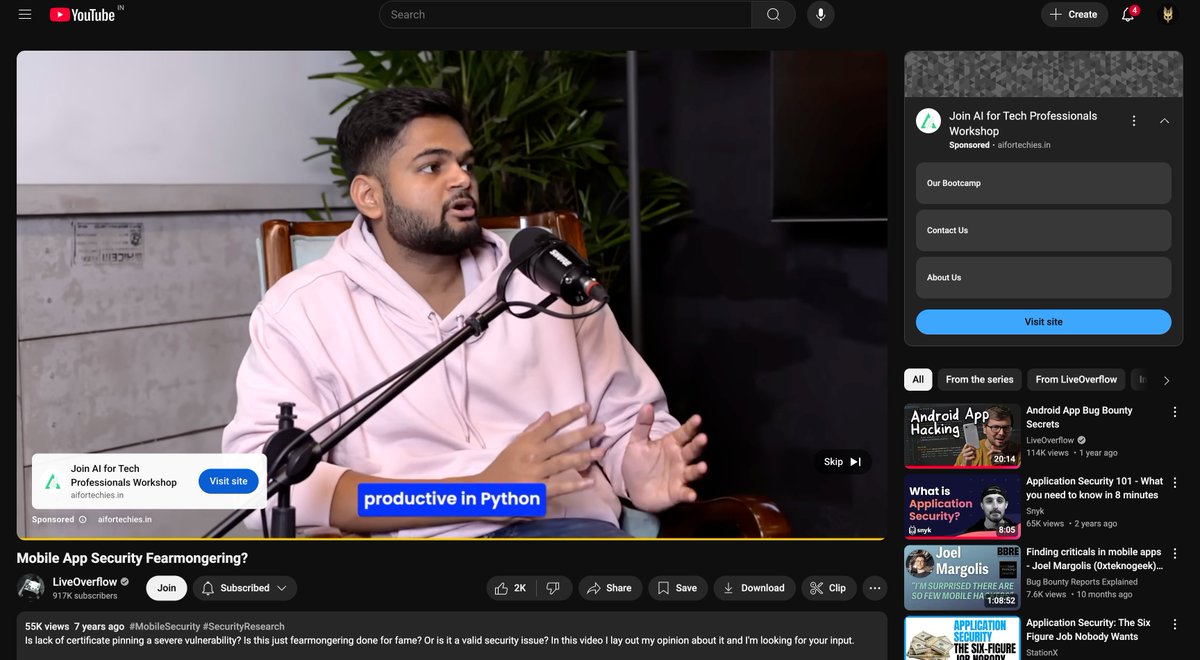Open the Share dialog

610,588
